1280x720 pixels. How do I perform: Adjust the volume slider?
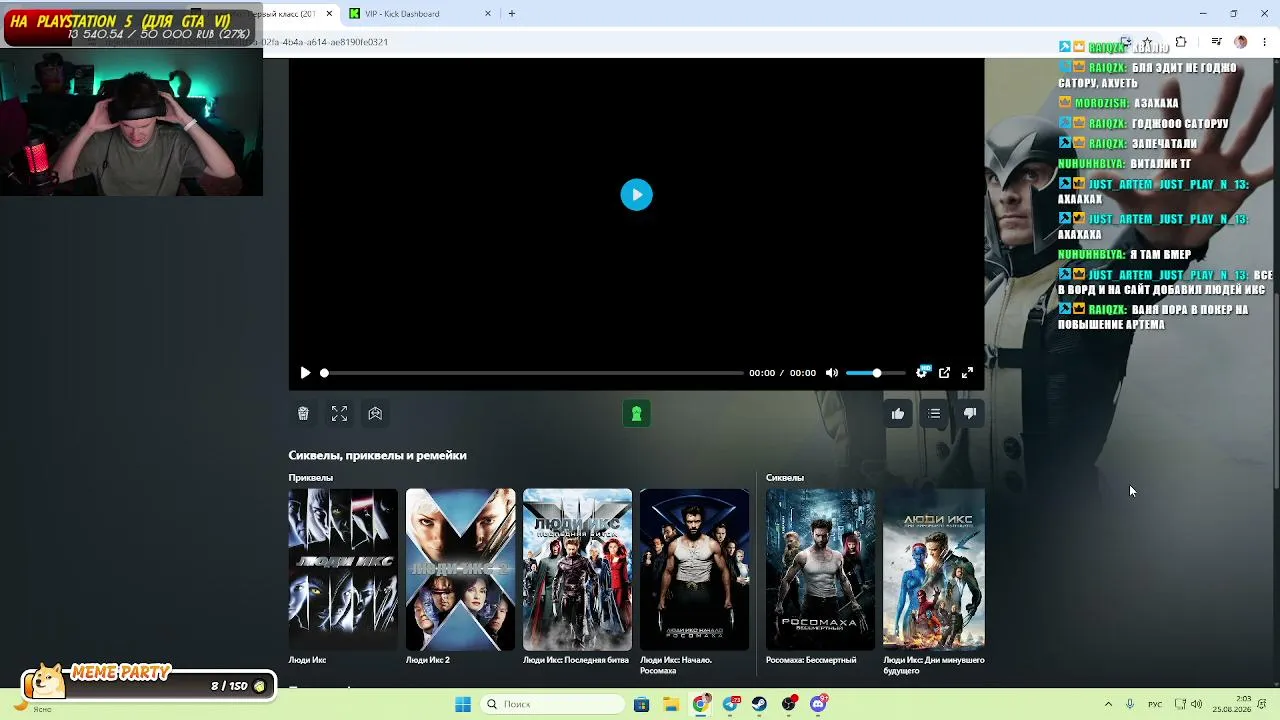click(875, 373)
